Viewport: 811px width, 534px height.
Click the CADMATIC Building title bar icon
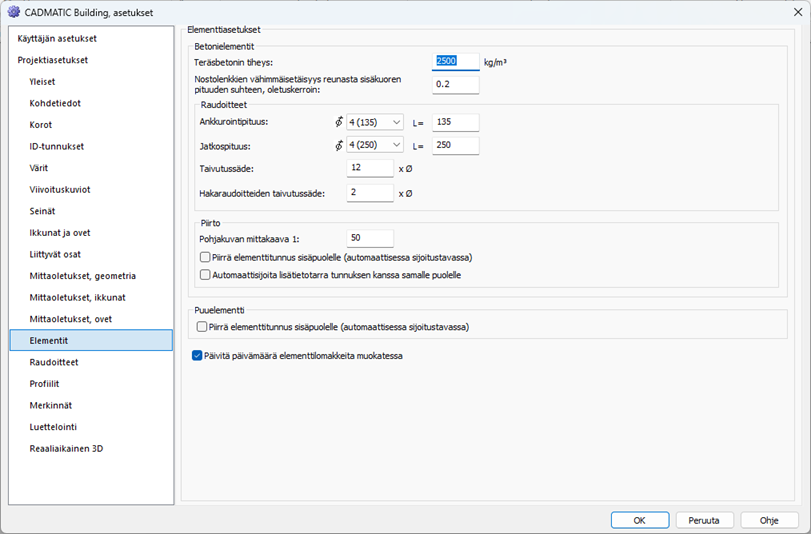click(x=13, y=11)
